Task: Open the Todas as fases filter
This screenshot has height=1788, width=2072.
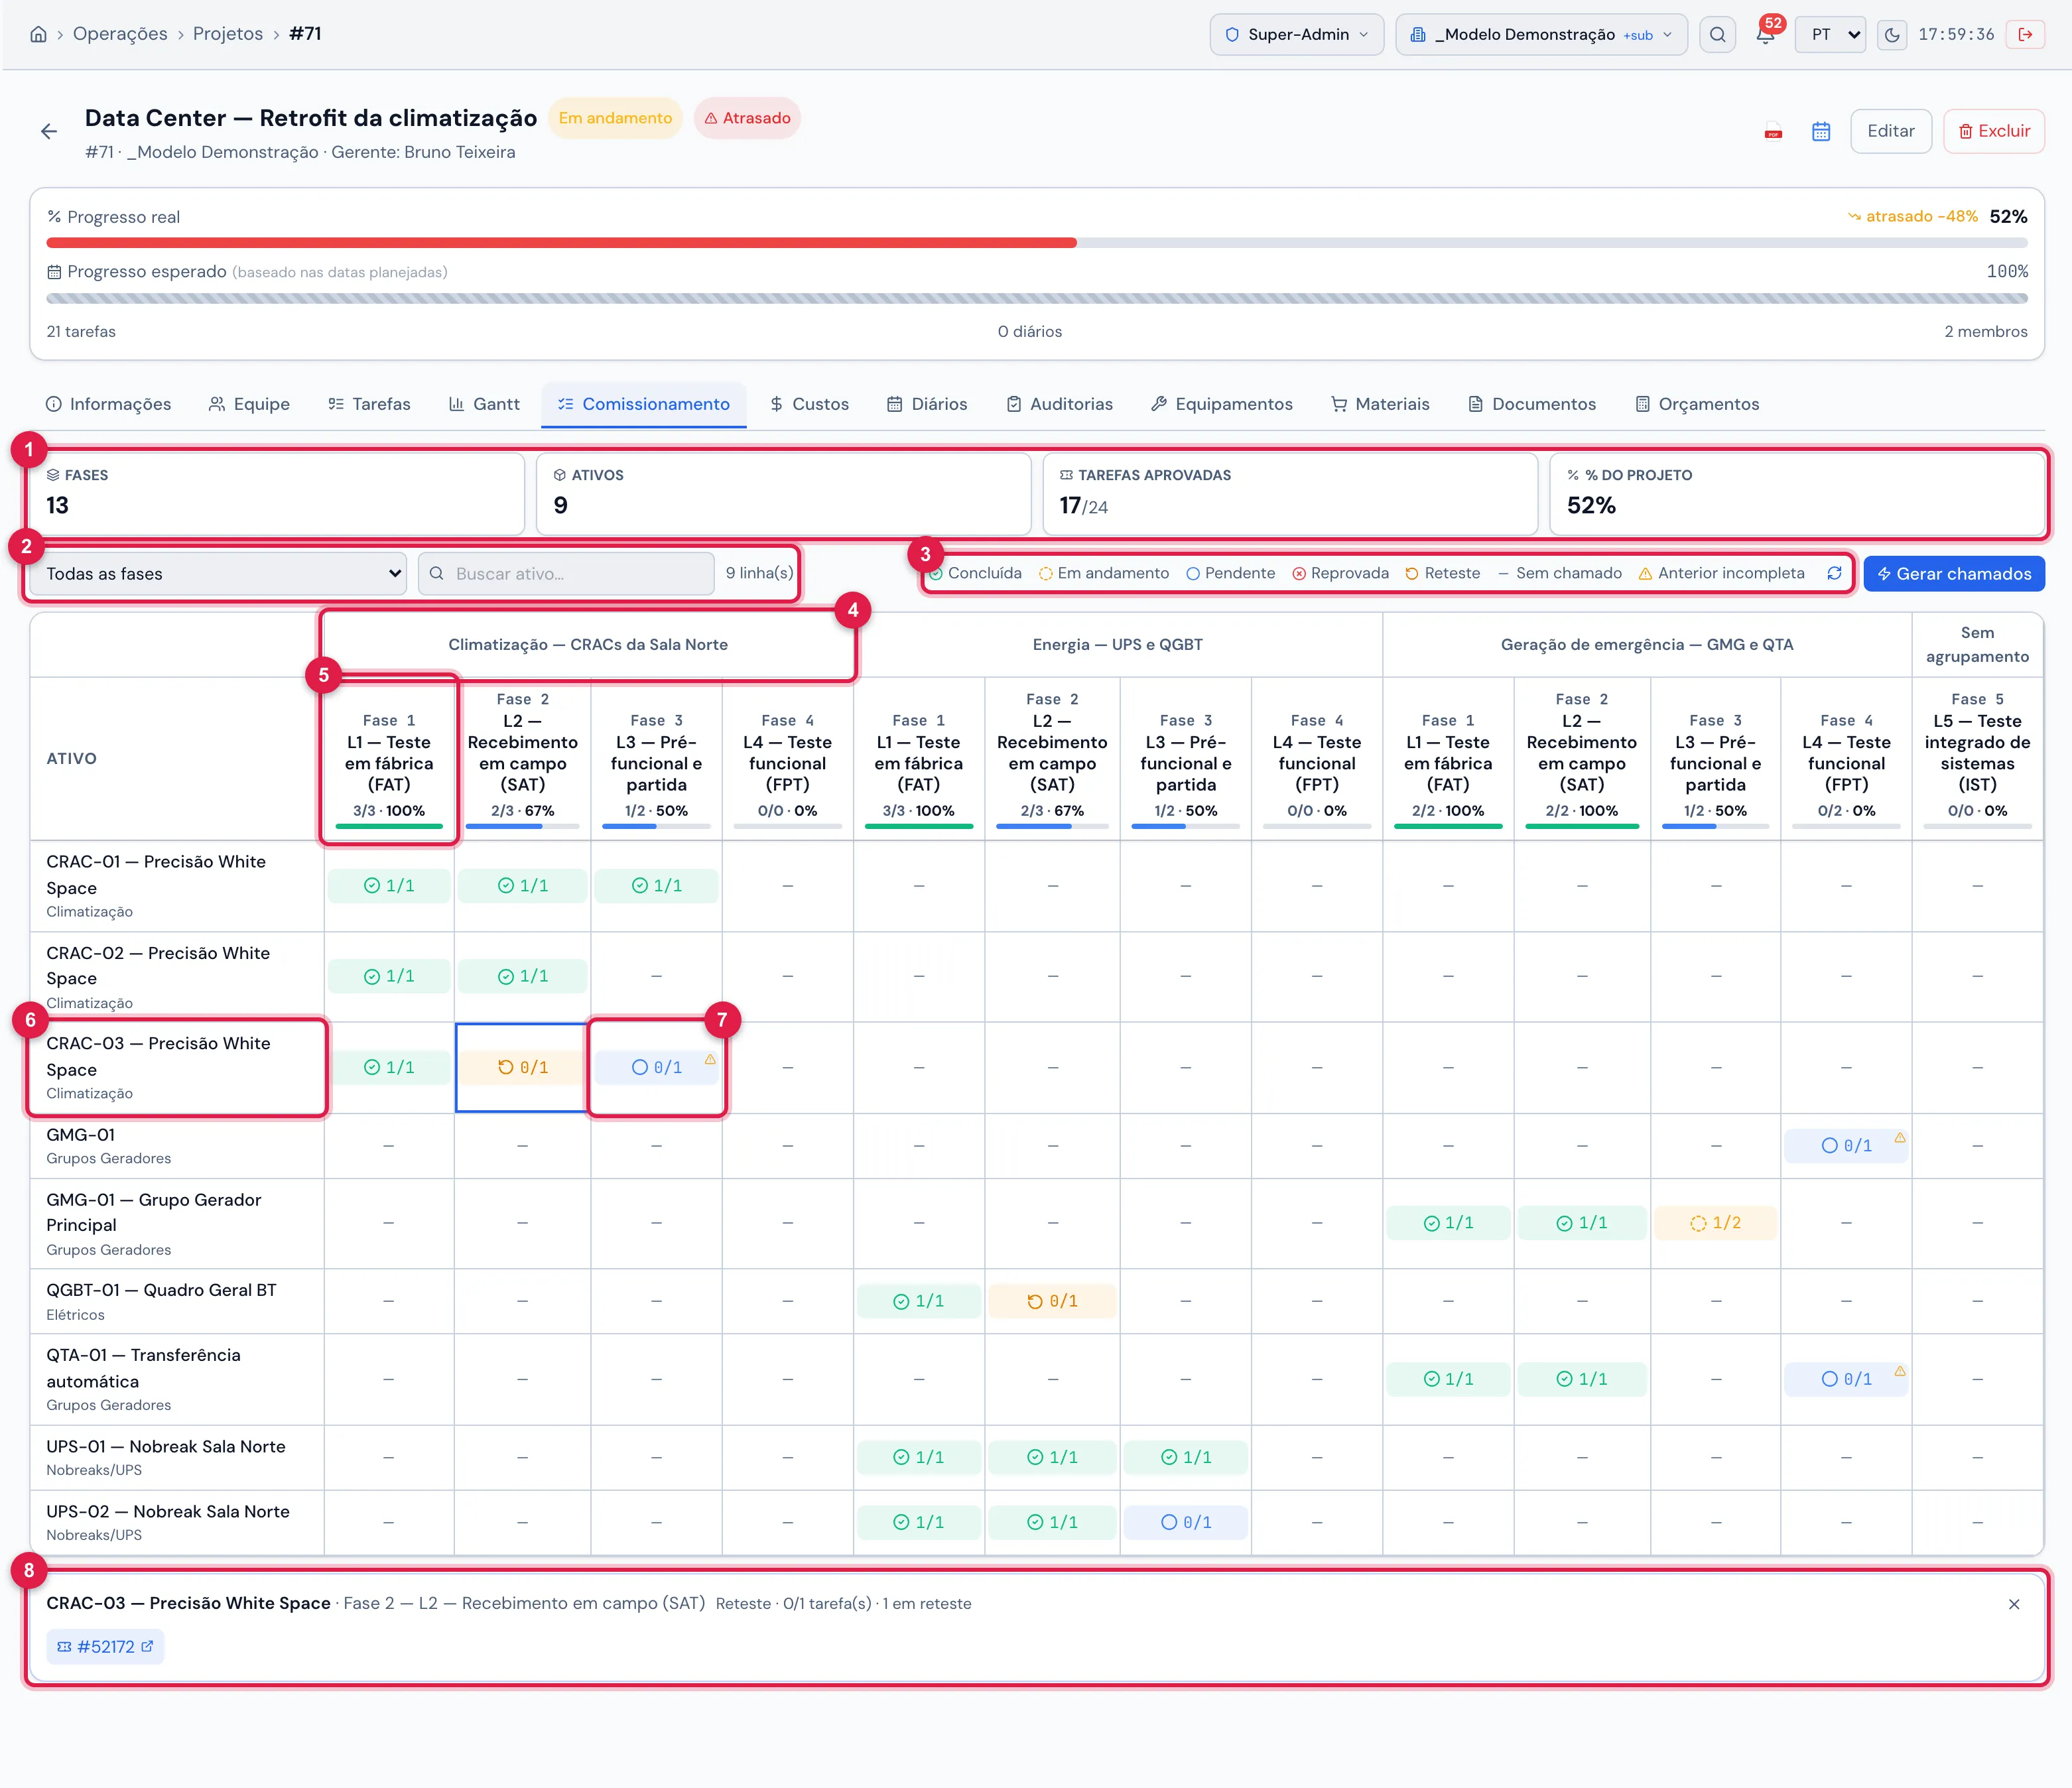Action: [218, 574]
